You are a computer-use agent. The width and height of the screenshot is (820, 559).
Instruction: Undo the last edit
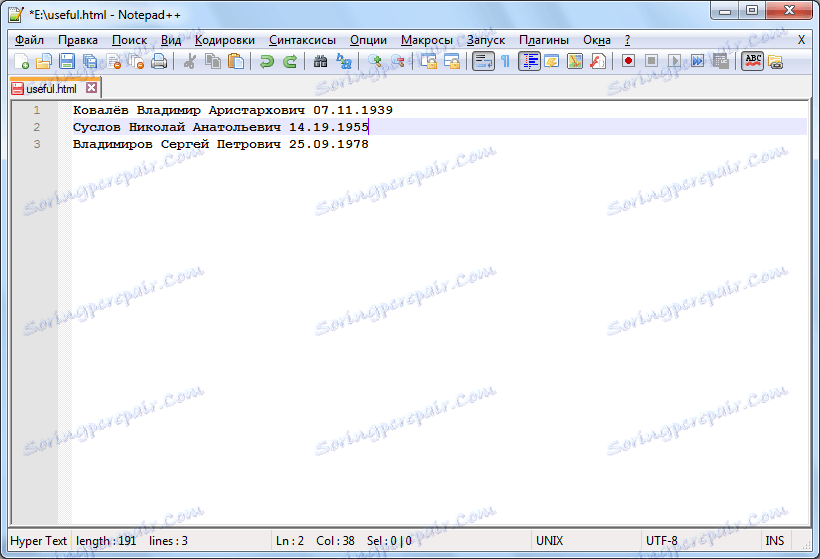pyautogui.click(x=266, y=62)
